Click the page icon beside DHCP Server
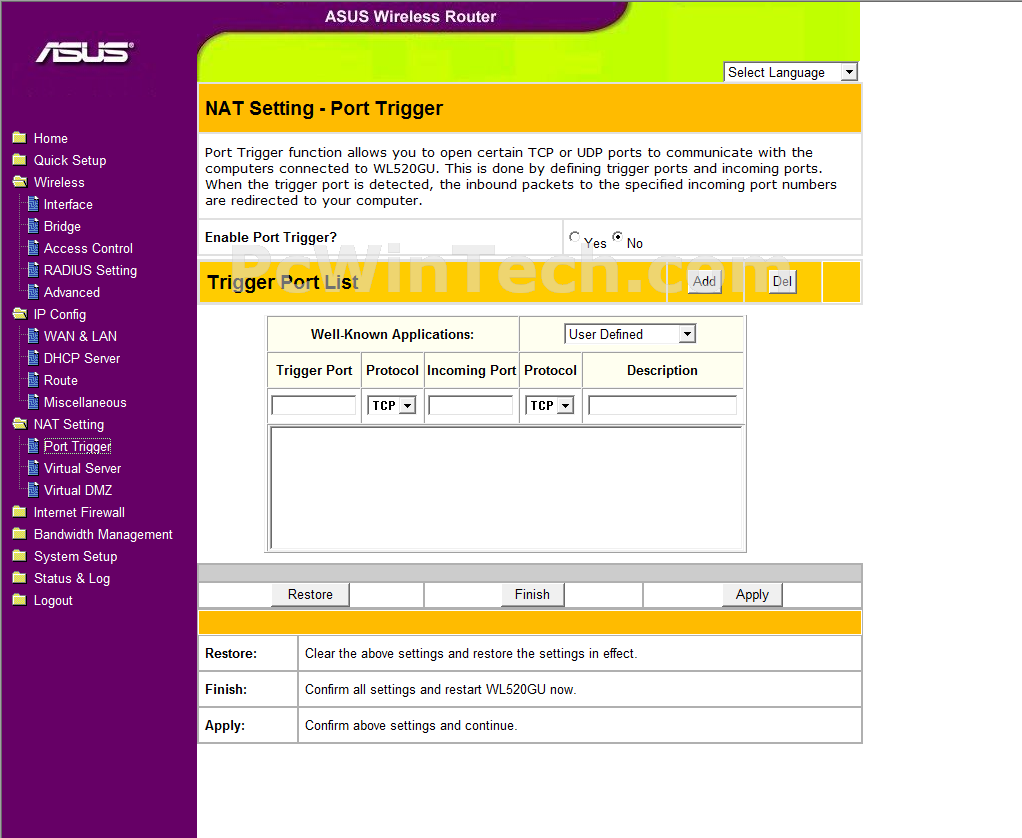Screen dimensions: 1022x838 pos(33,358)
